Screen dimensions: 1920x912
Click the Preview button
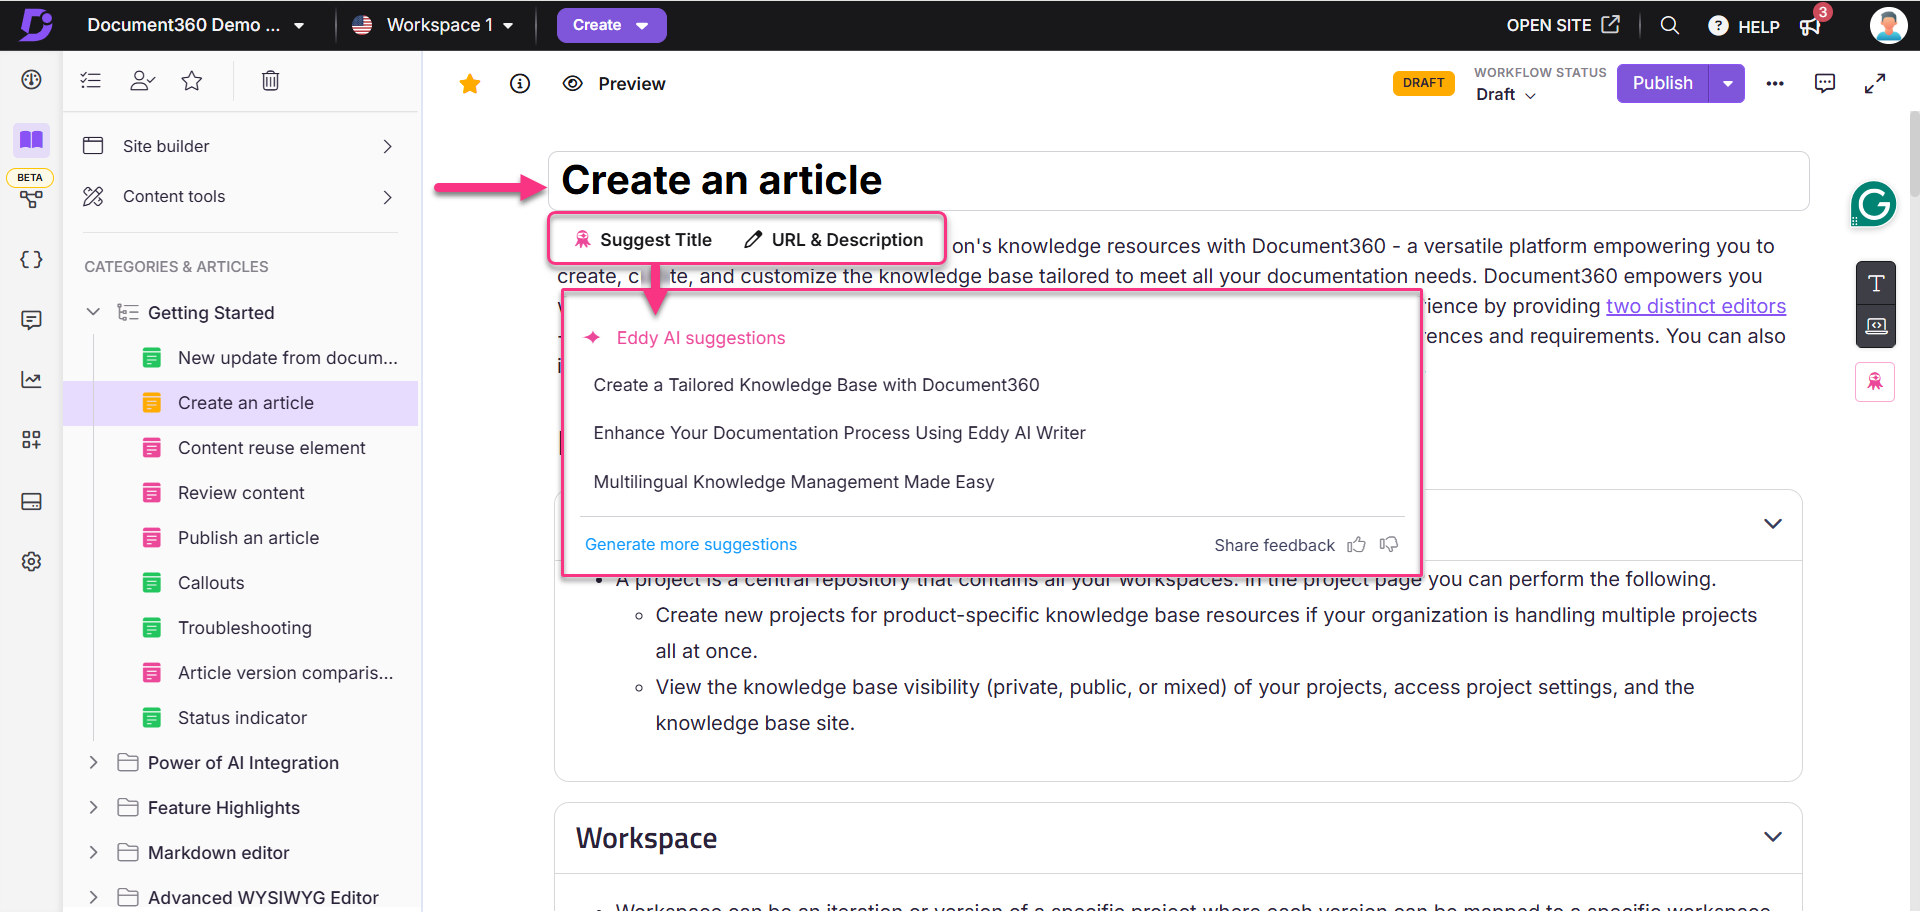tap(614, 84)
